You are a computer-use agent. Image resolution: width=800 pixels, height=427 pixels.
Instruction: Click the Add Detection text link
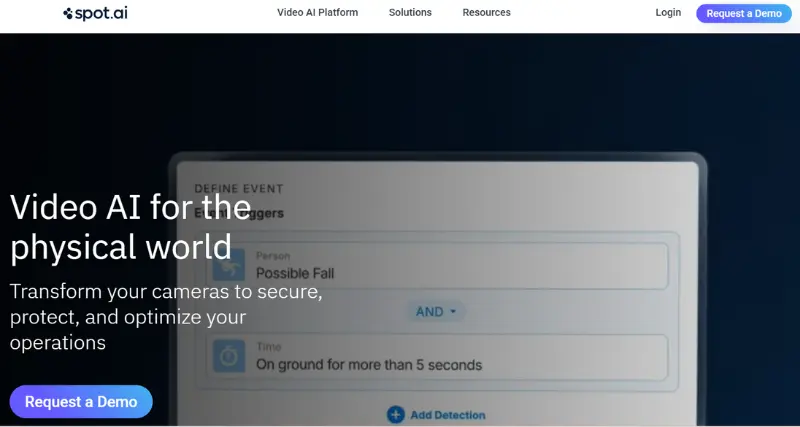(x=447, y=415)
